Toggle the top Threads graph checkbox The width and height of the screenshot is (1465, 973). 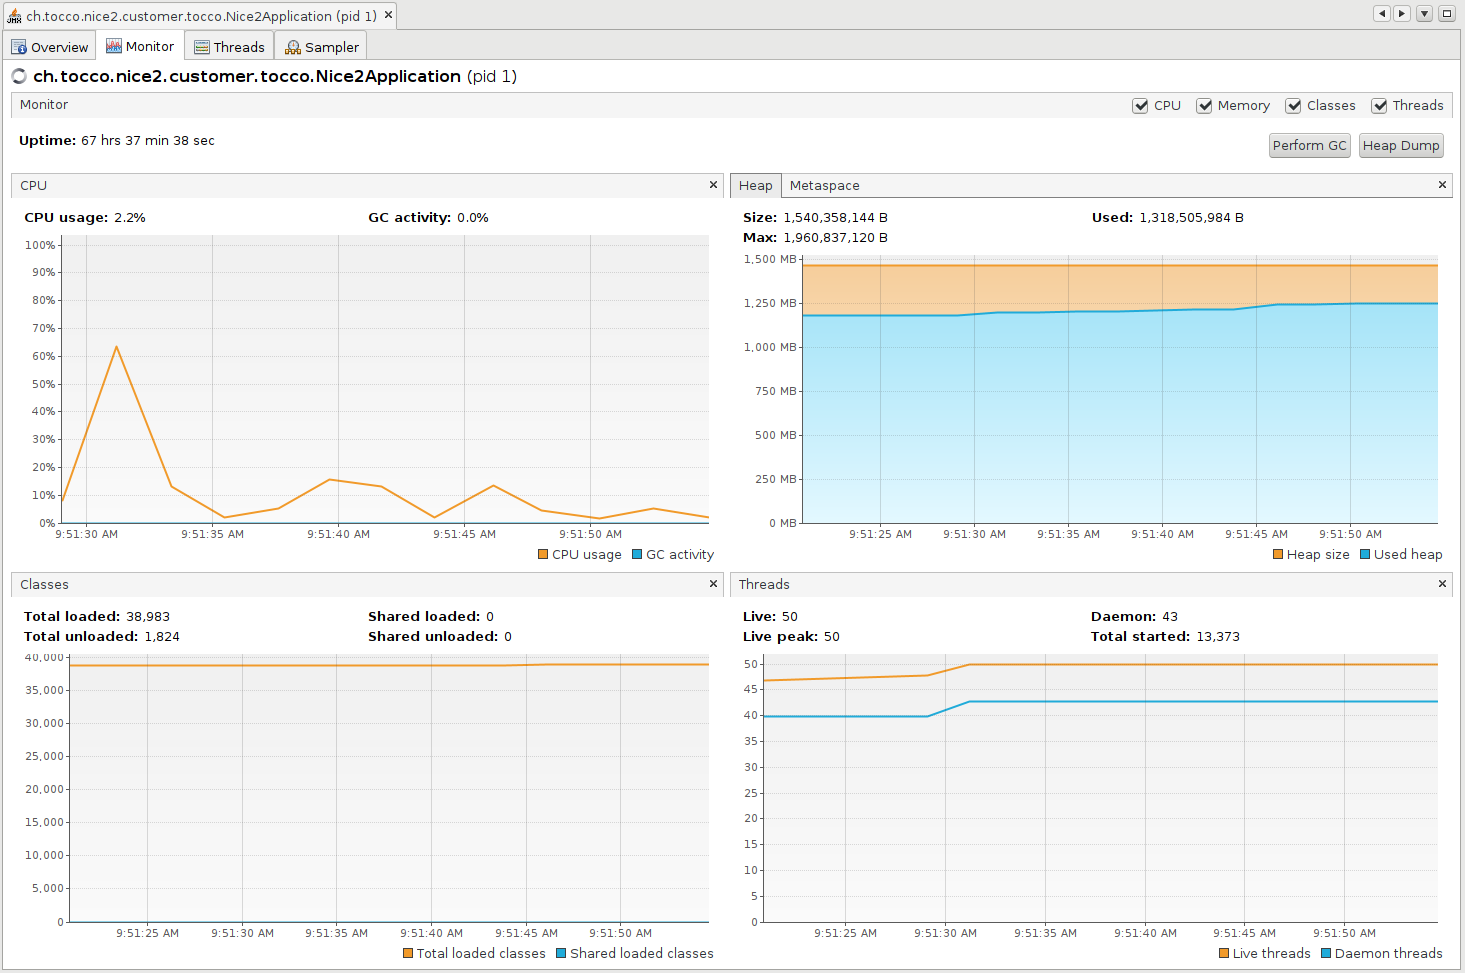coord(1379,105)
